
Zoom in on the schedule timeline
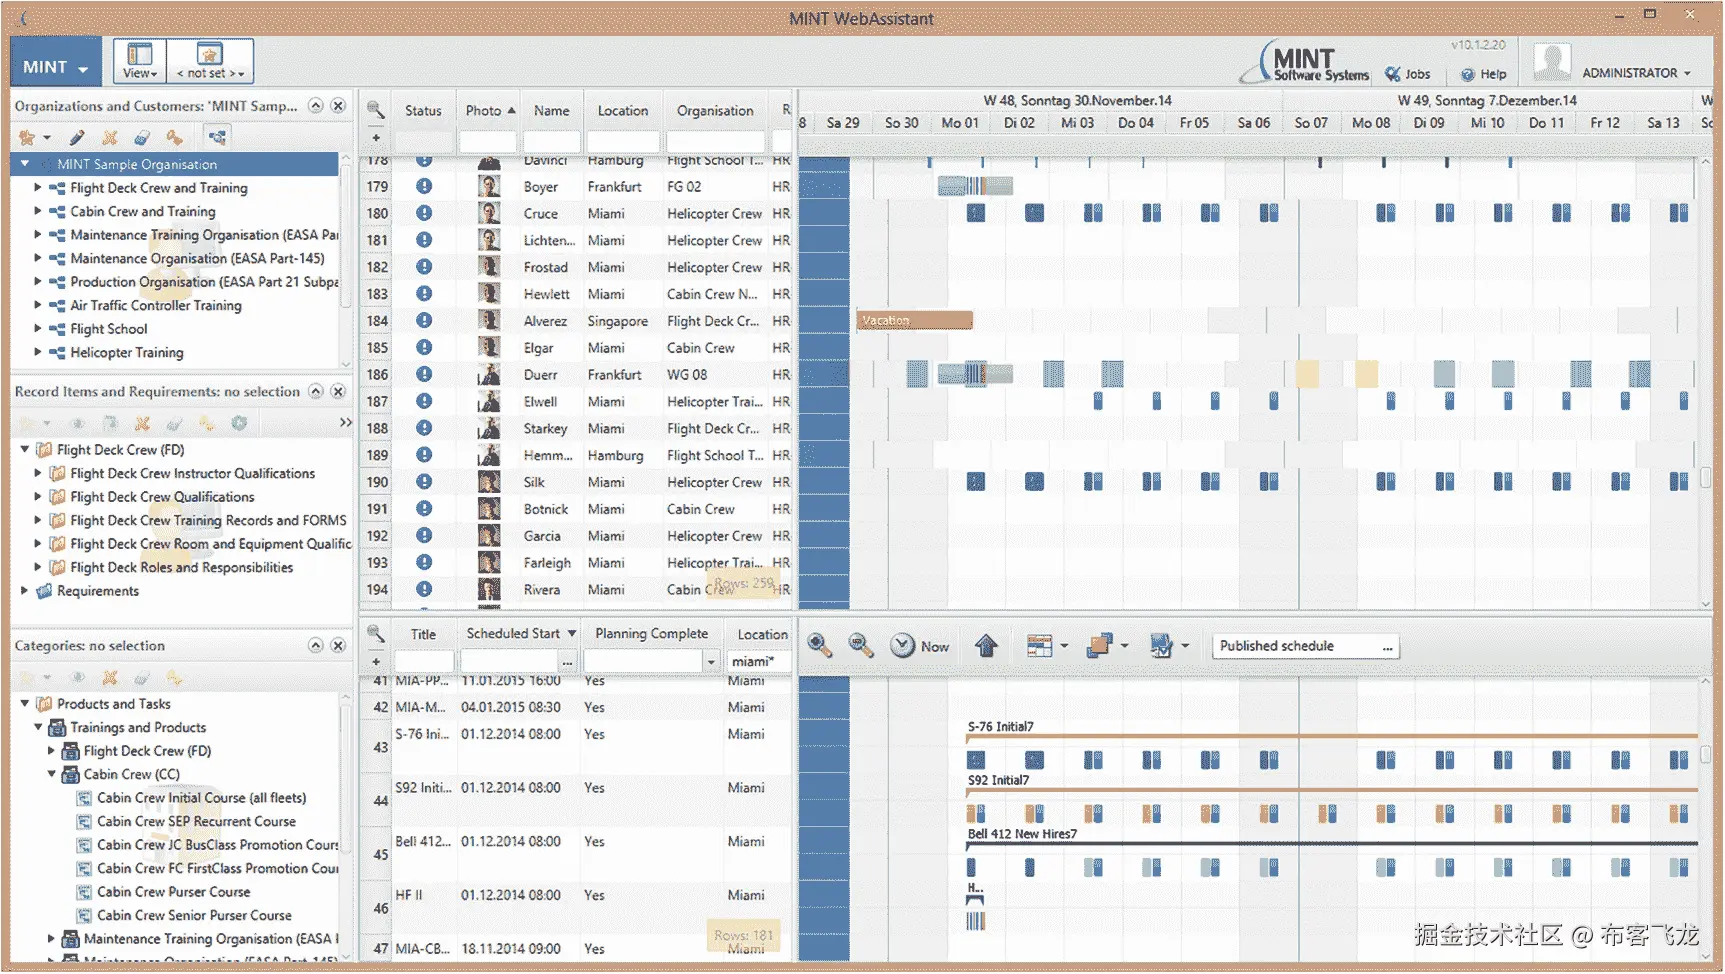820,646
